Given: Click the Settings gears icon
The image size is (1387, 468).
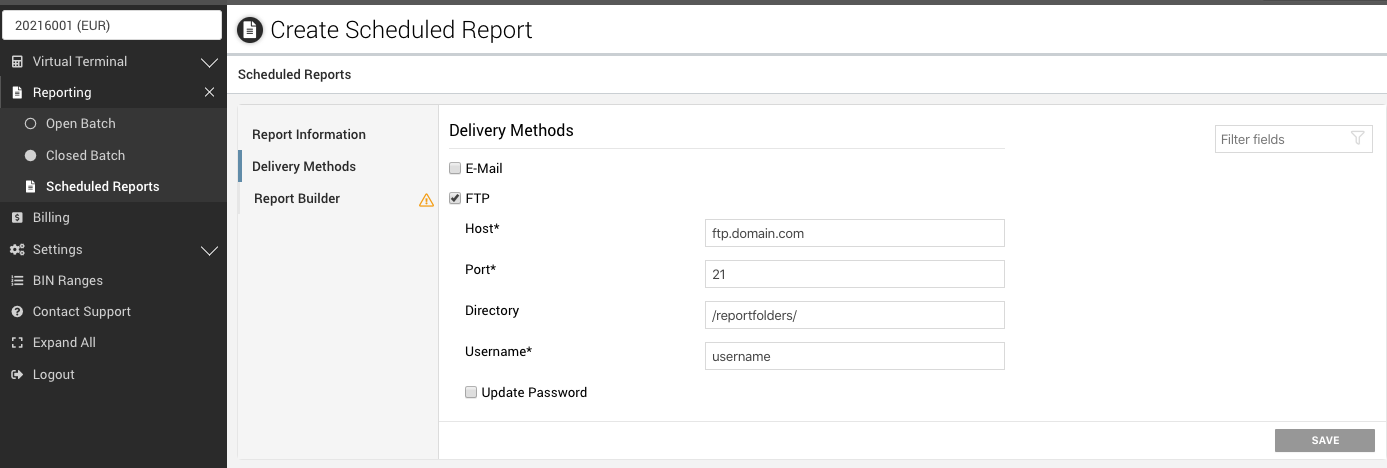Looking at the screenshot, I should pos(17,250).
